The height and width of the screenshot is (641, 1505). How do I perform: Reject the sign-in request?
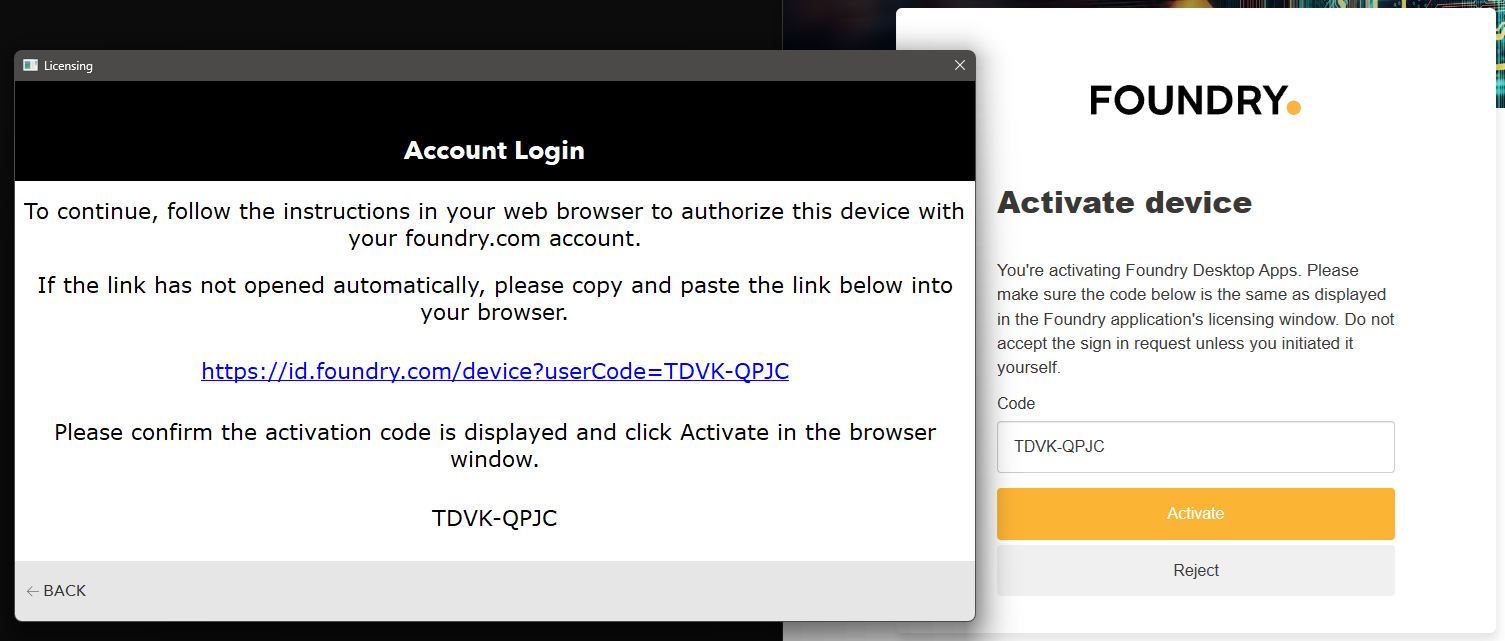click(1195, 570)
